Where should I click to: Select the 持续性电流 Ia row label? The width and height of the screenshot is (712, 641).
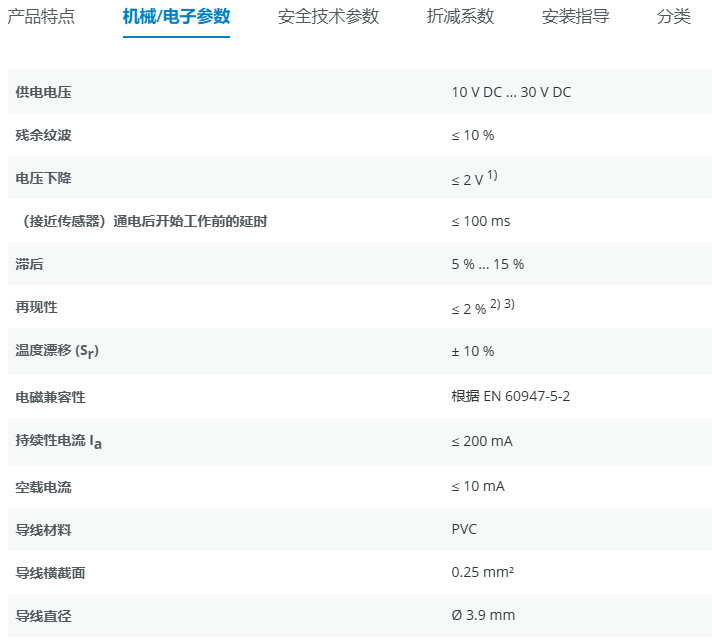click(59, 441)
